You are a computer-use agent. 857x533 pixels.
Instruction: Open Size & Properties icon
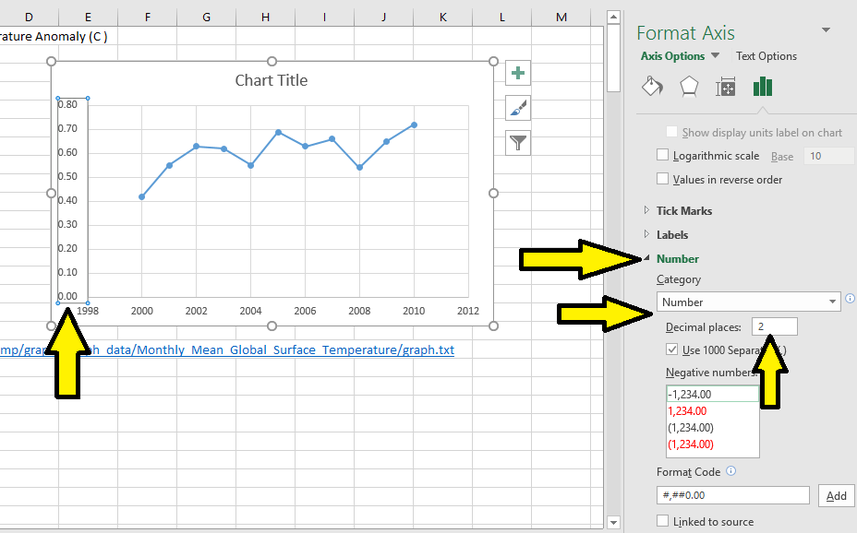(x=726, y=87)
